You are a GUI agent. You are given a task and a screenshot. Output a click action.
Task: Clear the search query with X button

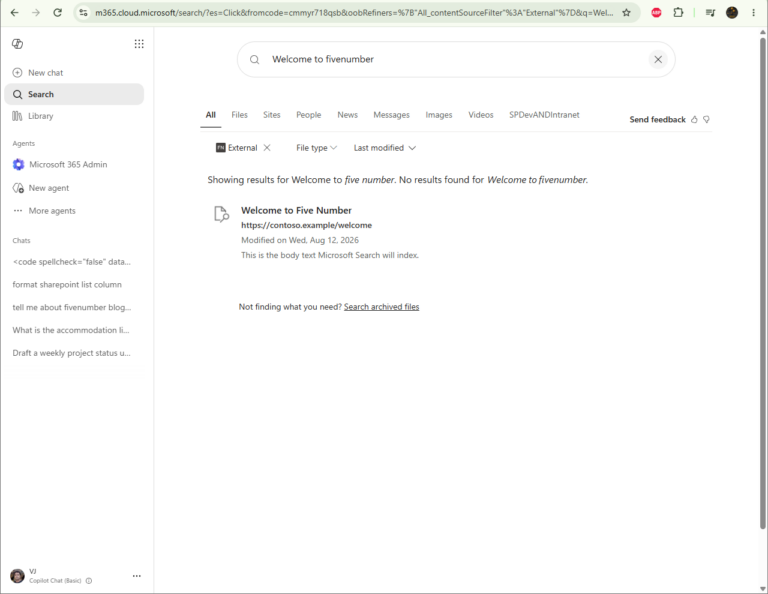click(x=658, y=59)
